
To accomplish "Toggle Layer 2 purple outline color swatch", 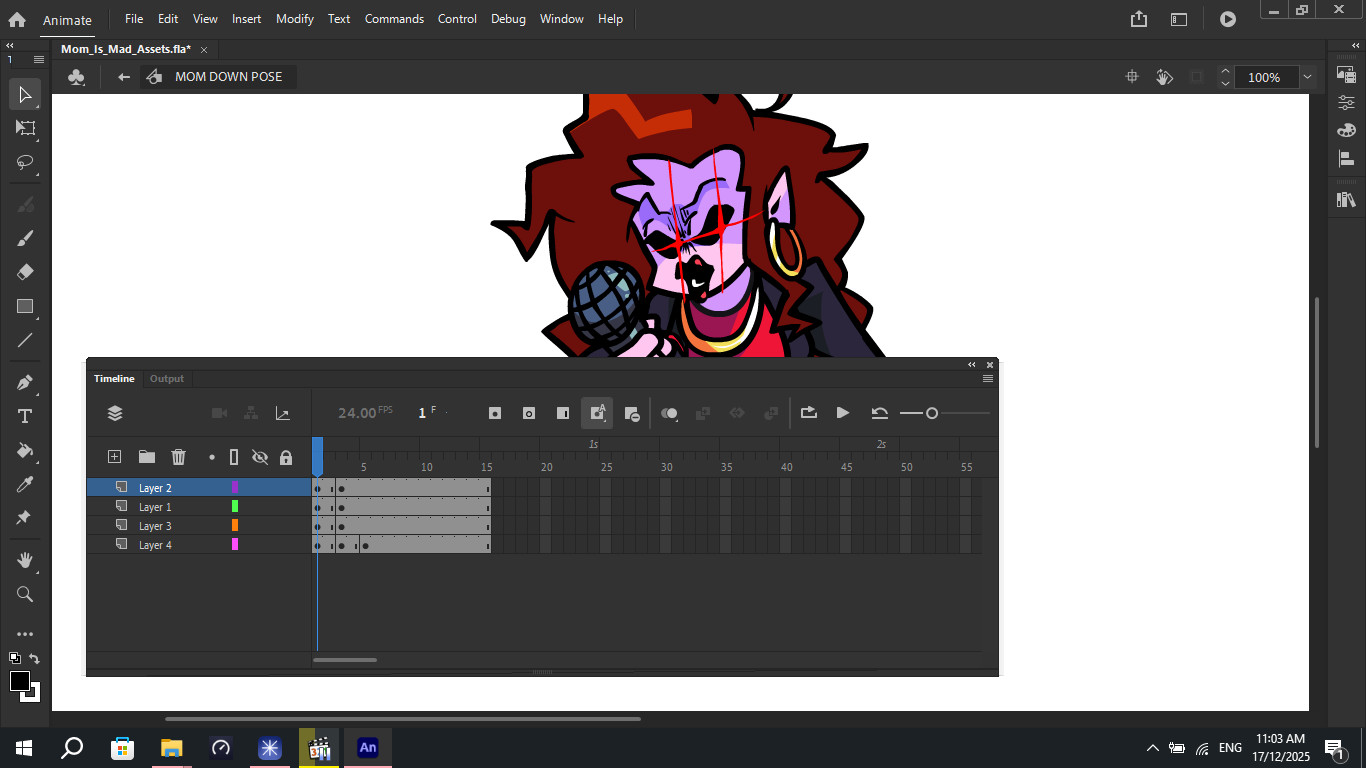I will [235, 488].
